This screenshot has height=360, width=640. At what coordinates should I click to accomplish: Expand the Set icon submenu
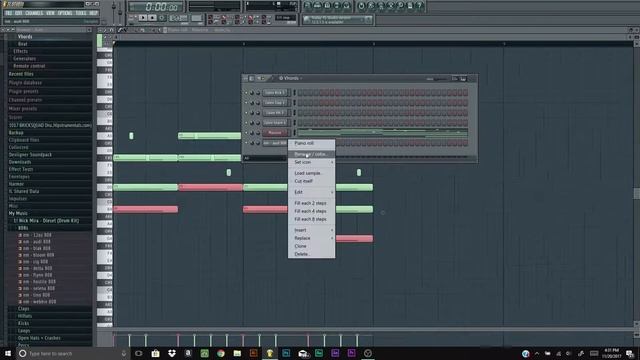311,162
